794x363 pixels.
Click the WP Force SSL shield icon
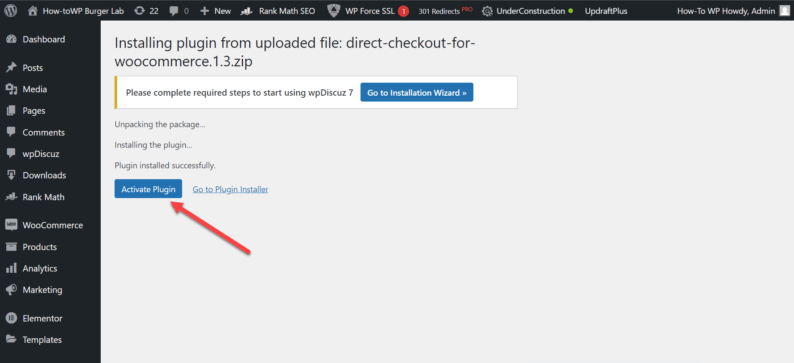tap(334, 11)
